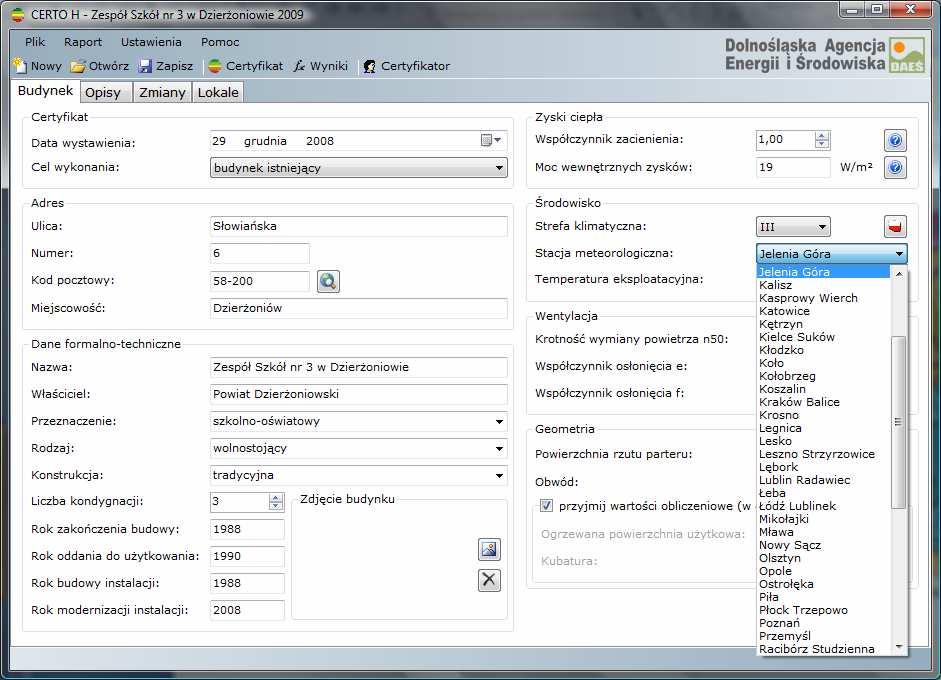Select Legnica in the station list
Image resolution: width=941 pixels, height=680 pixels.
(x=824, y=428)
